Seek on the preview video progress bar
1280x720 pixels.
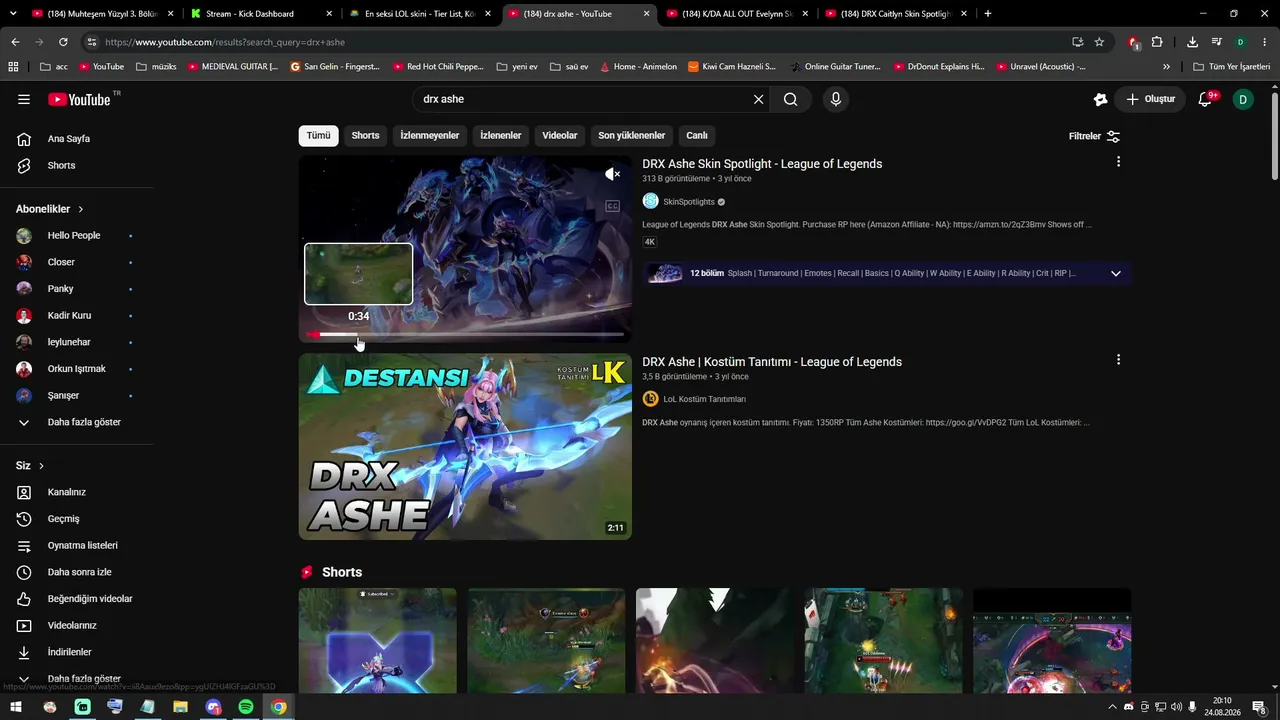pos(465,334)
